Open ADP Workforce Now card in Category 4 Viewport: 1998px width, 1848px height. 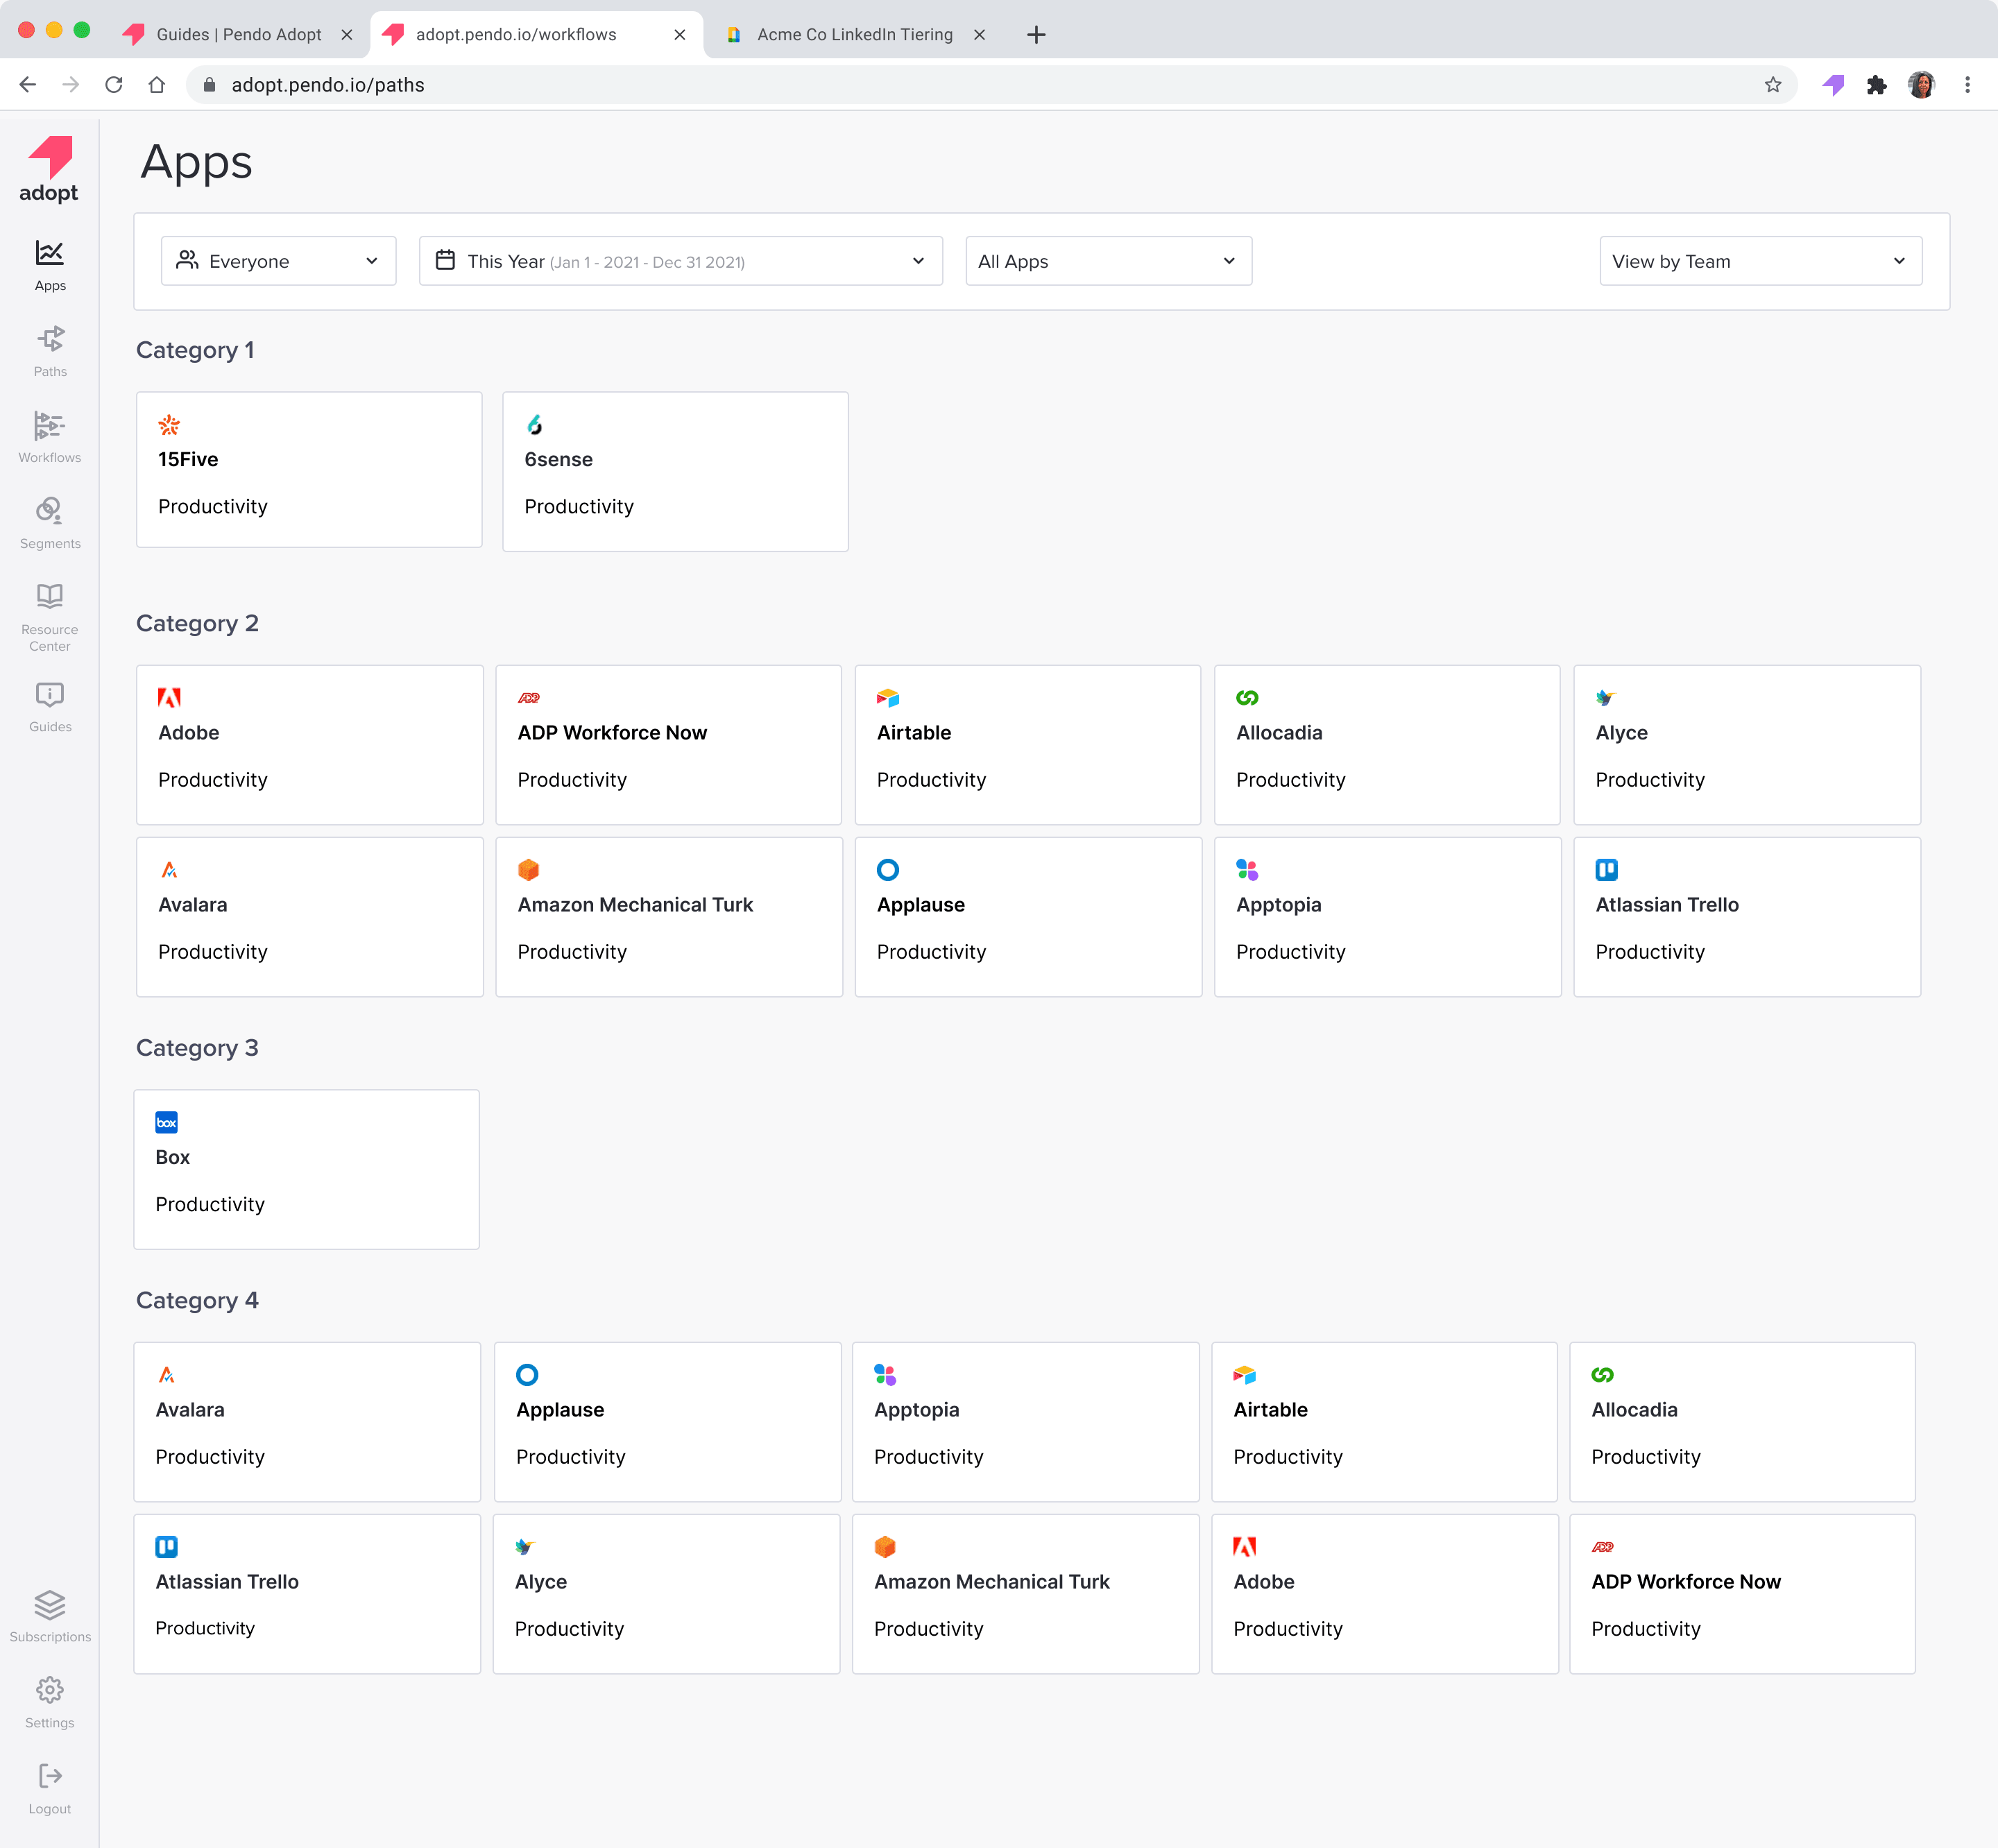[x=1743, y=1594]
